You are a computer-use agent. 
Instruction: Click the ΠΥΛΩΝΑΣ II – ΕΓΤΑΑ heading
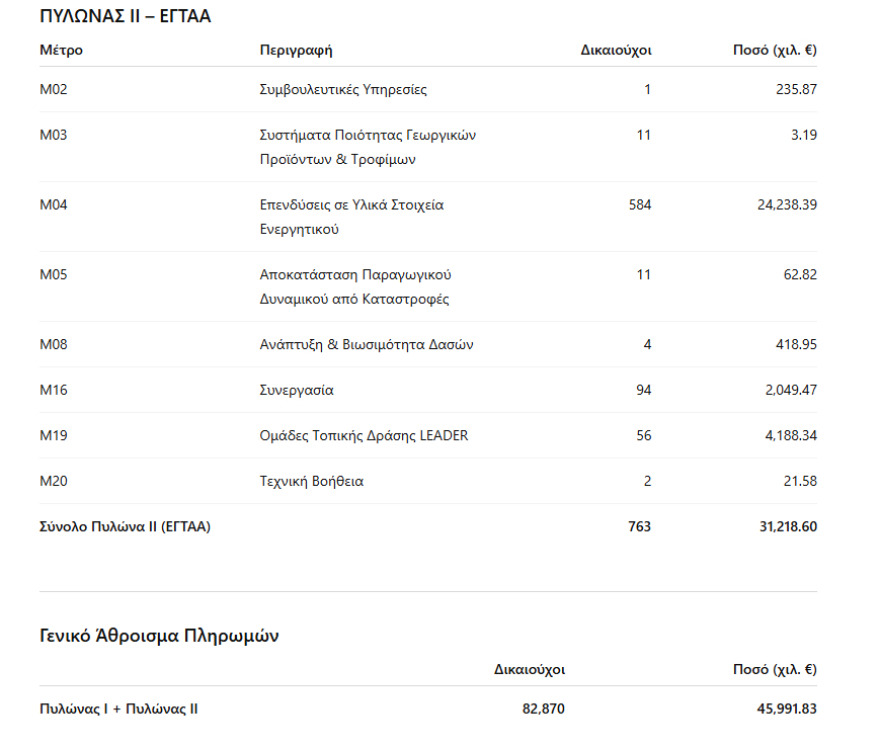125,16
